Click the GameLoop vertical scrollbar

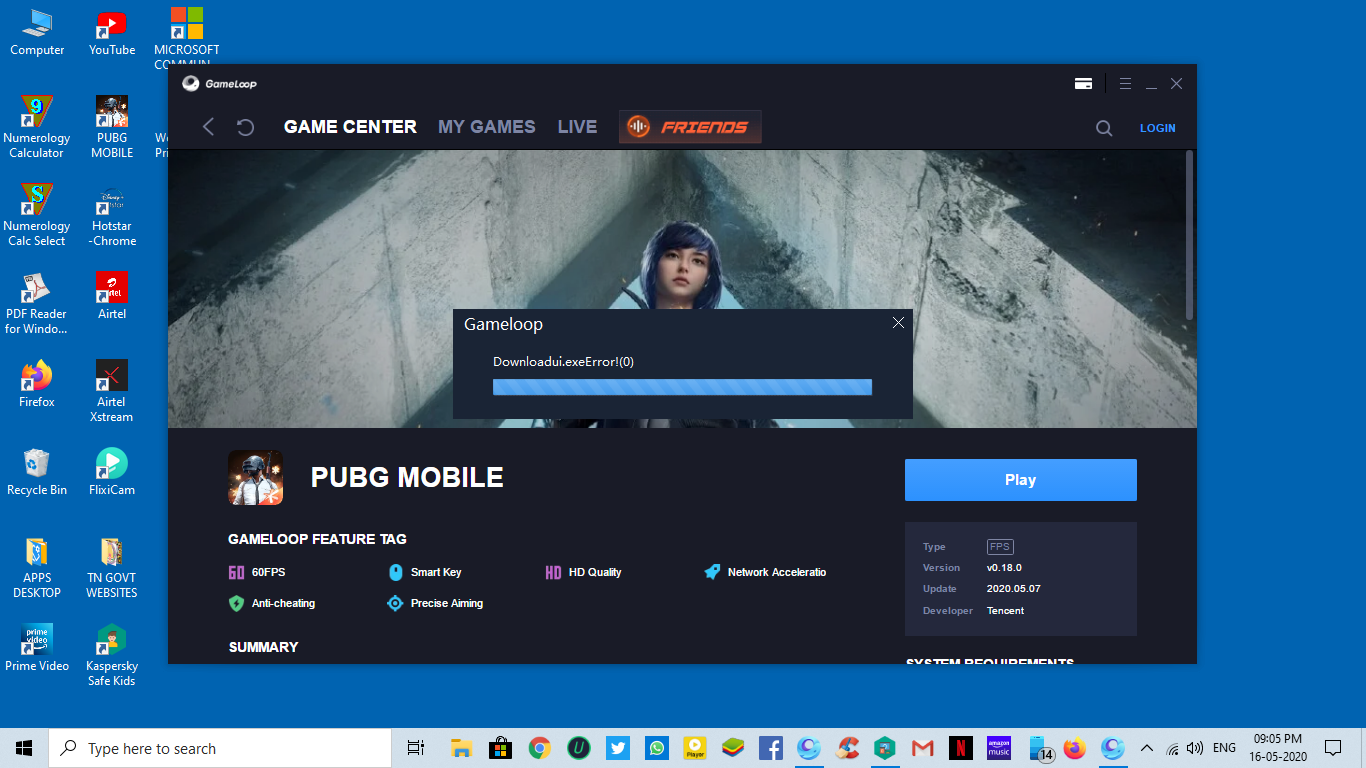point(1189,235)
